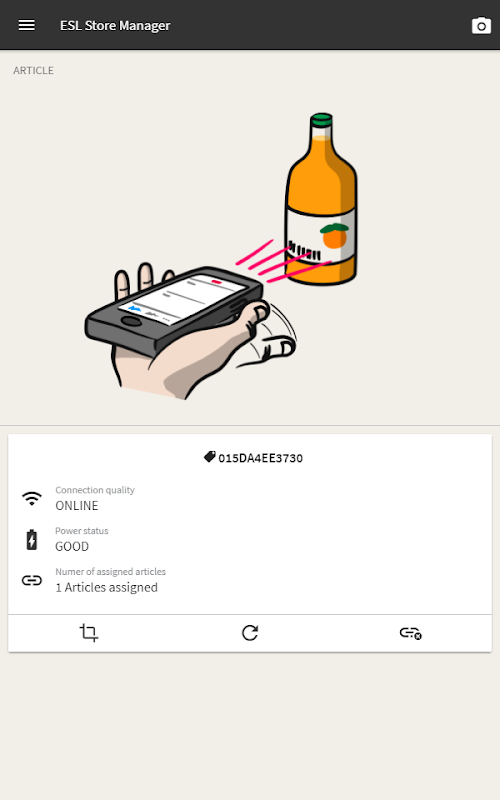
Task: Click the unlink articles icon
Action: point(411,633)
